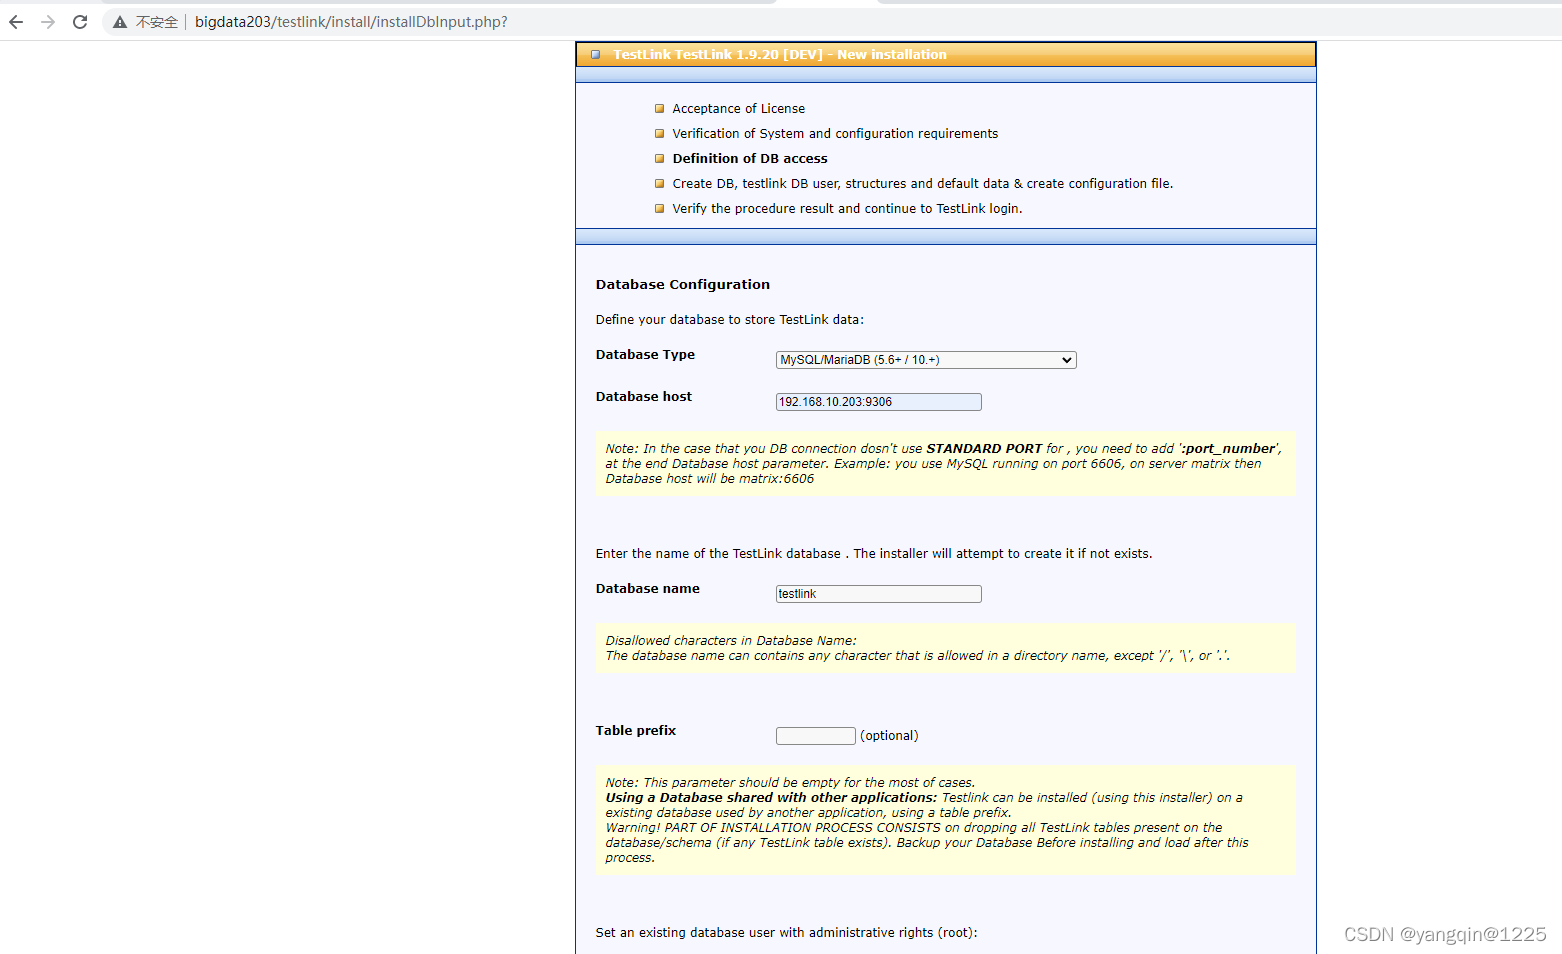Click 'Enter the name of the TestLink database' text
The image size is (1562, 954).
pyautogui.click(x=874, y=554)
